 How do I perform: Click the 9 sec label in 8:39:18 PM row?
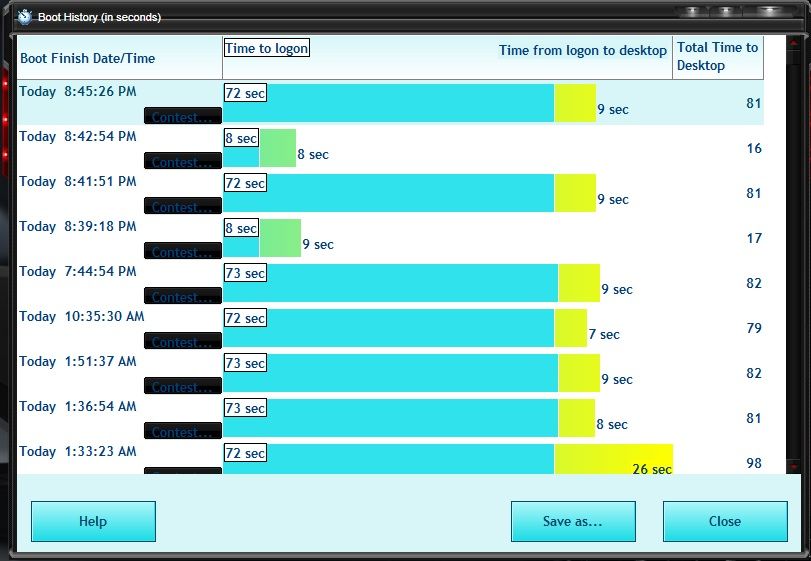point(318,245)
